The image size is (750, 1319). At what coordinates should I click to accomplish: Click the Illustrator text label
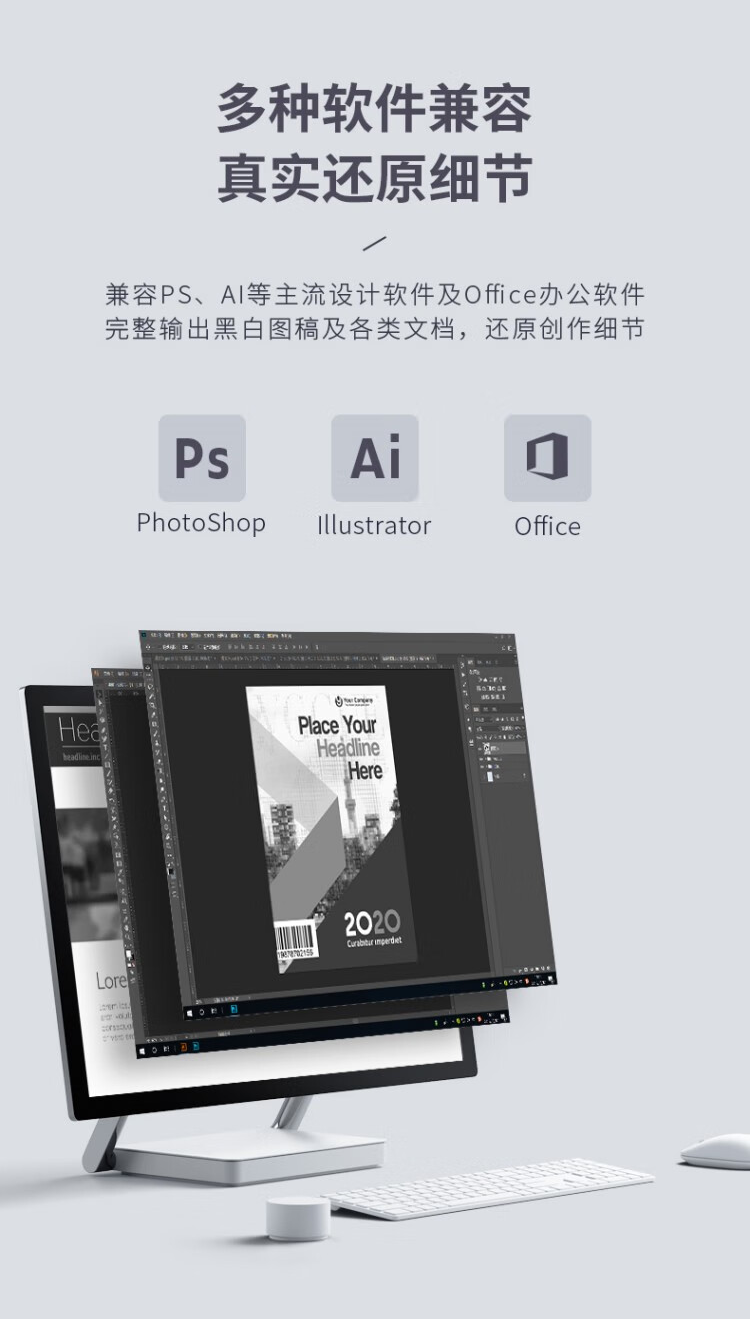[x=374, y=525]
